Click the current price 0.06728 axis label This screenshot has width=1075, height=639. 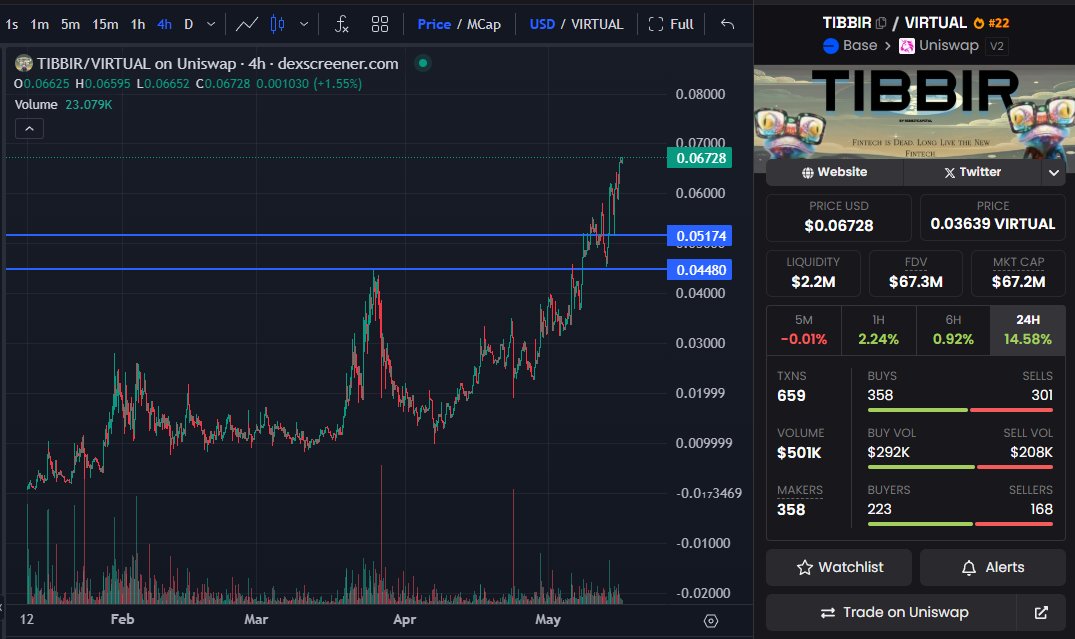[700, 158]
